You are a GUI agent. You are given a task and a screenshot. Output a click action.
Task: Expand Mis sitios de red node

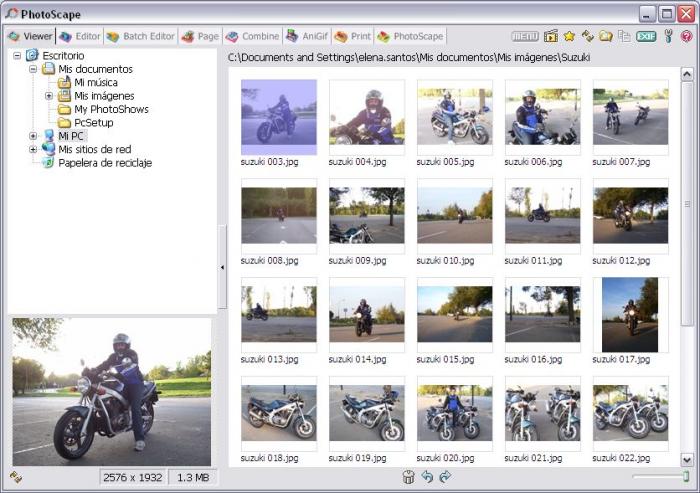pos(33,149)
